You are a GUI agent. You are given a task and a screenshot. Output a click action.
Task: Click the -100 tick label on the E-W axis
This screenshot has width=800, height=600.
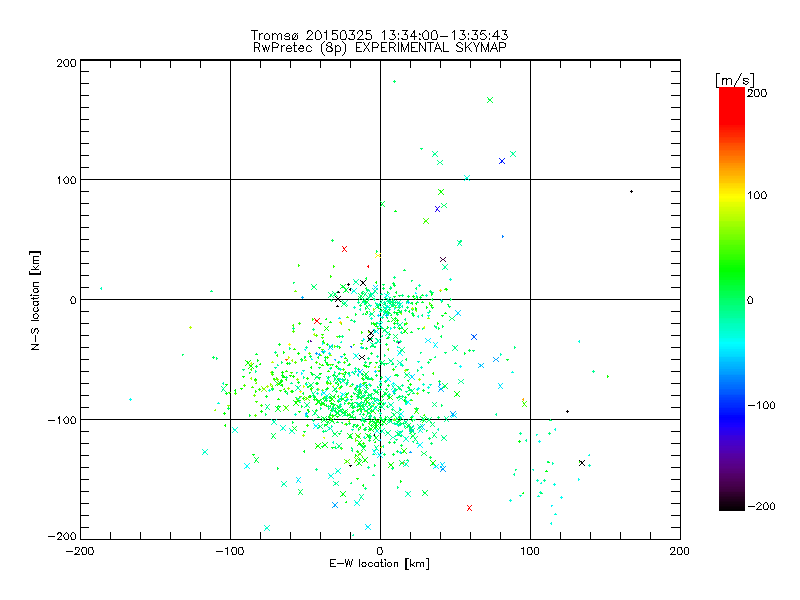[230, 551]
